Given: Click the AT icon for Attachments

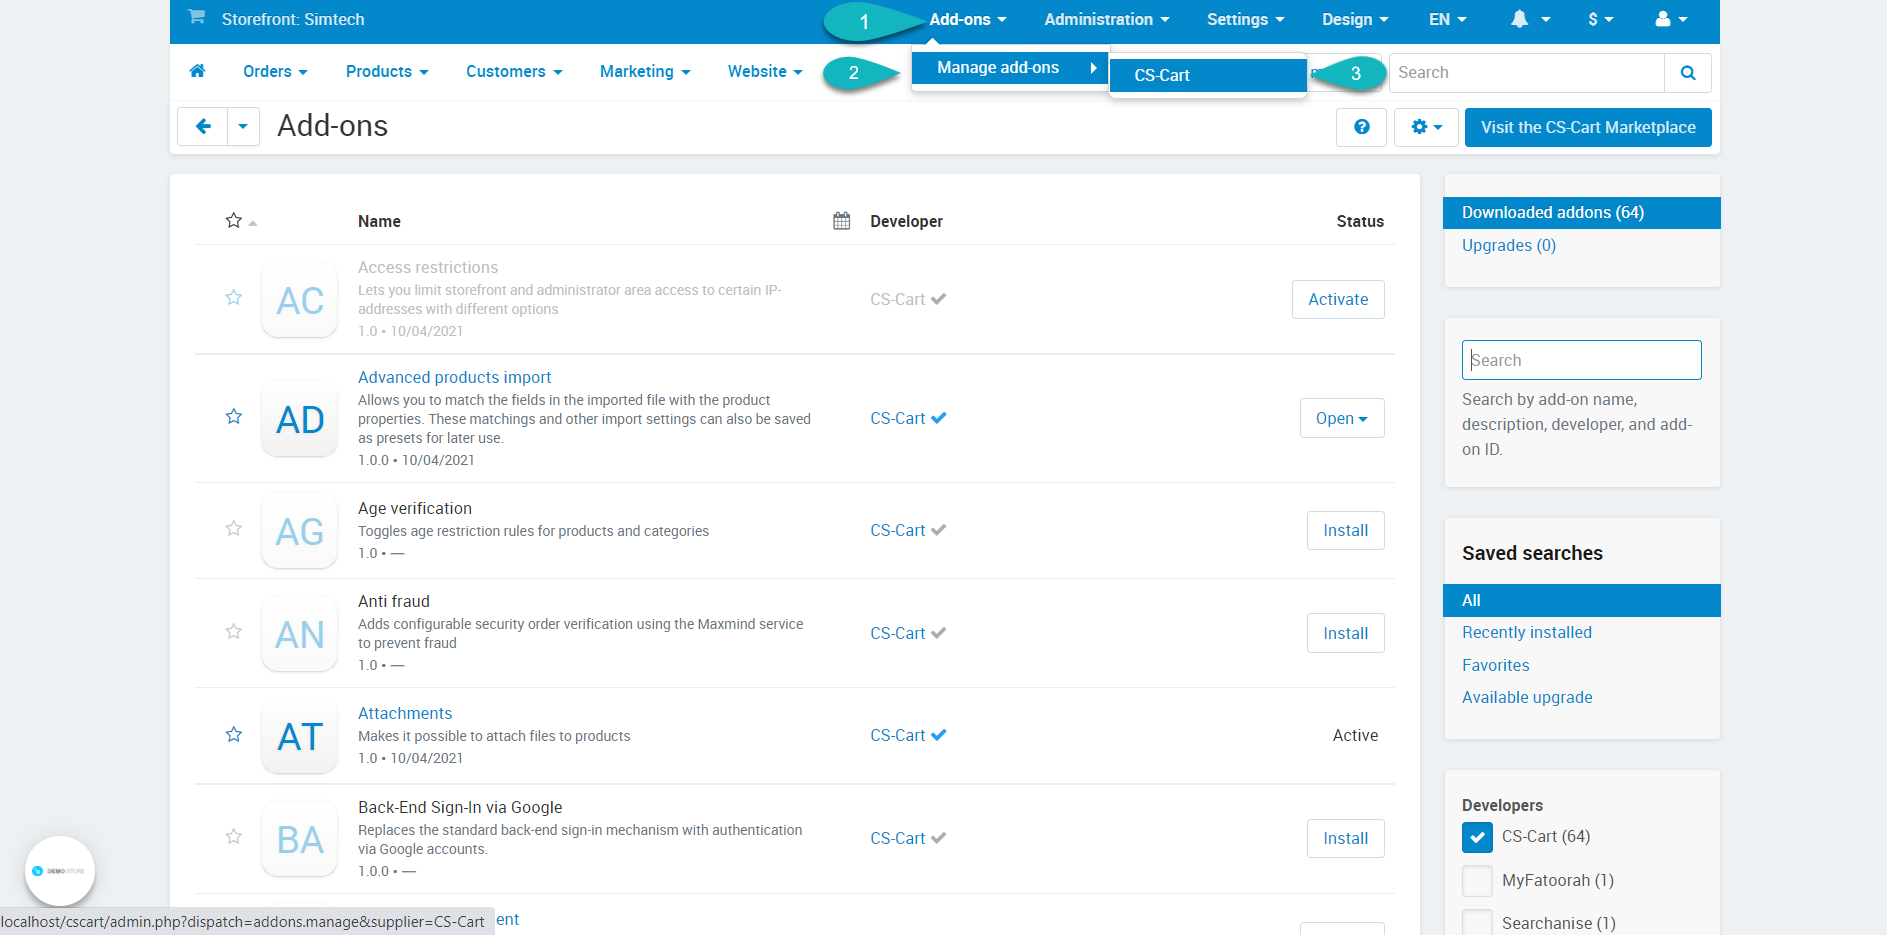Looking at the screenshot, I should click(x=300, y=736).
